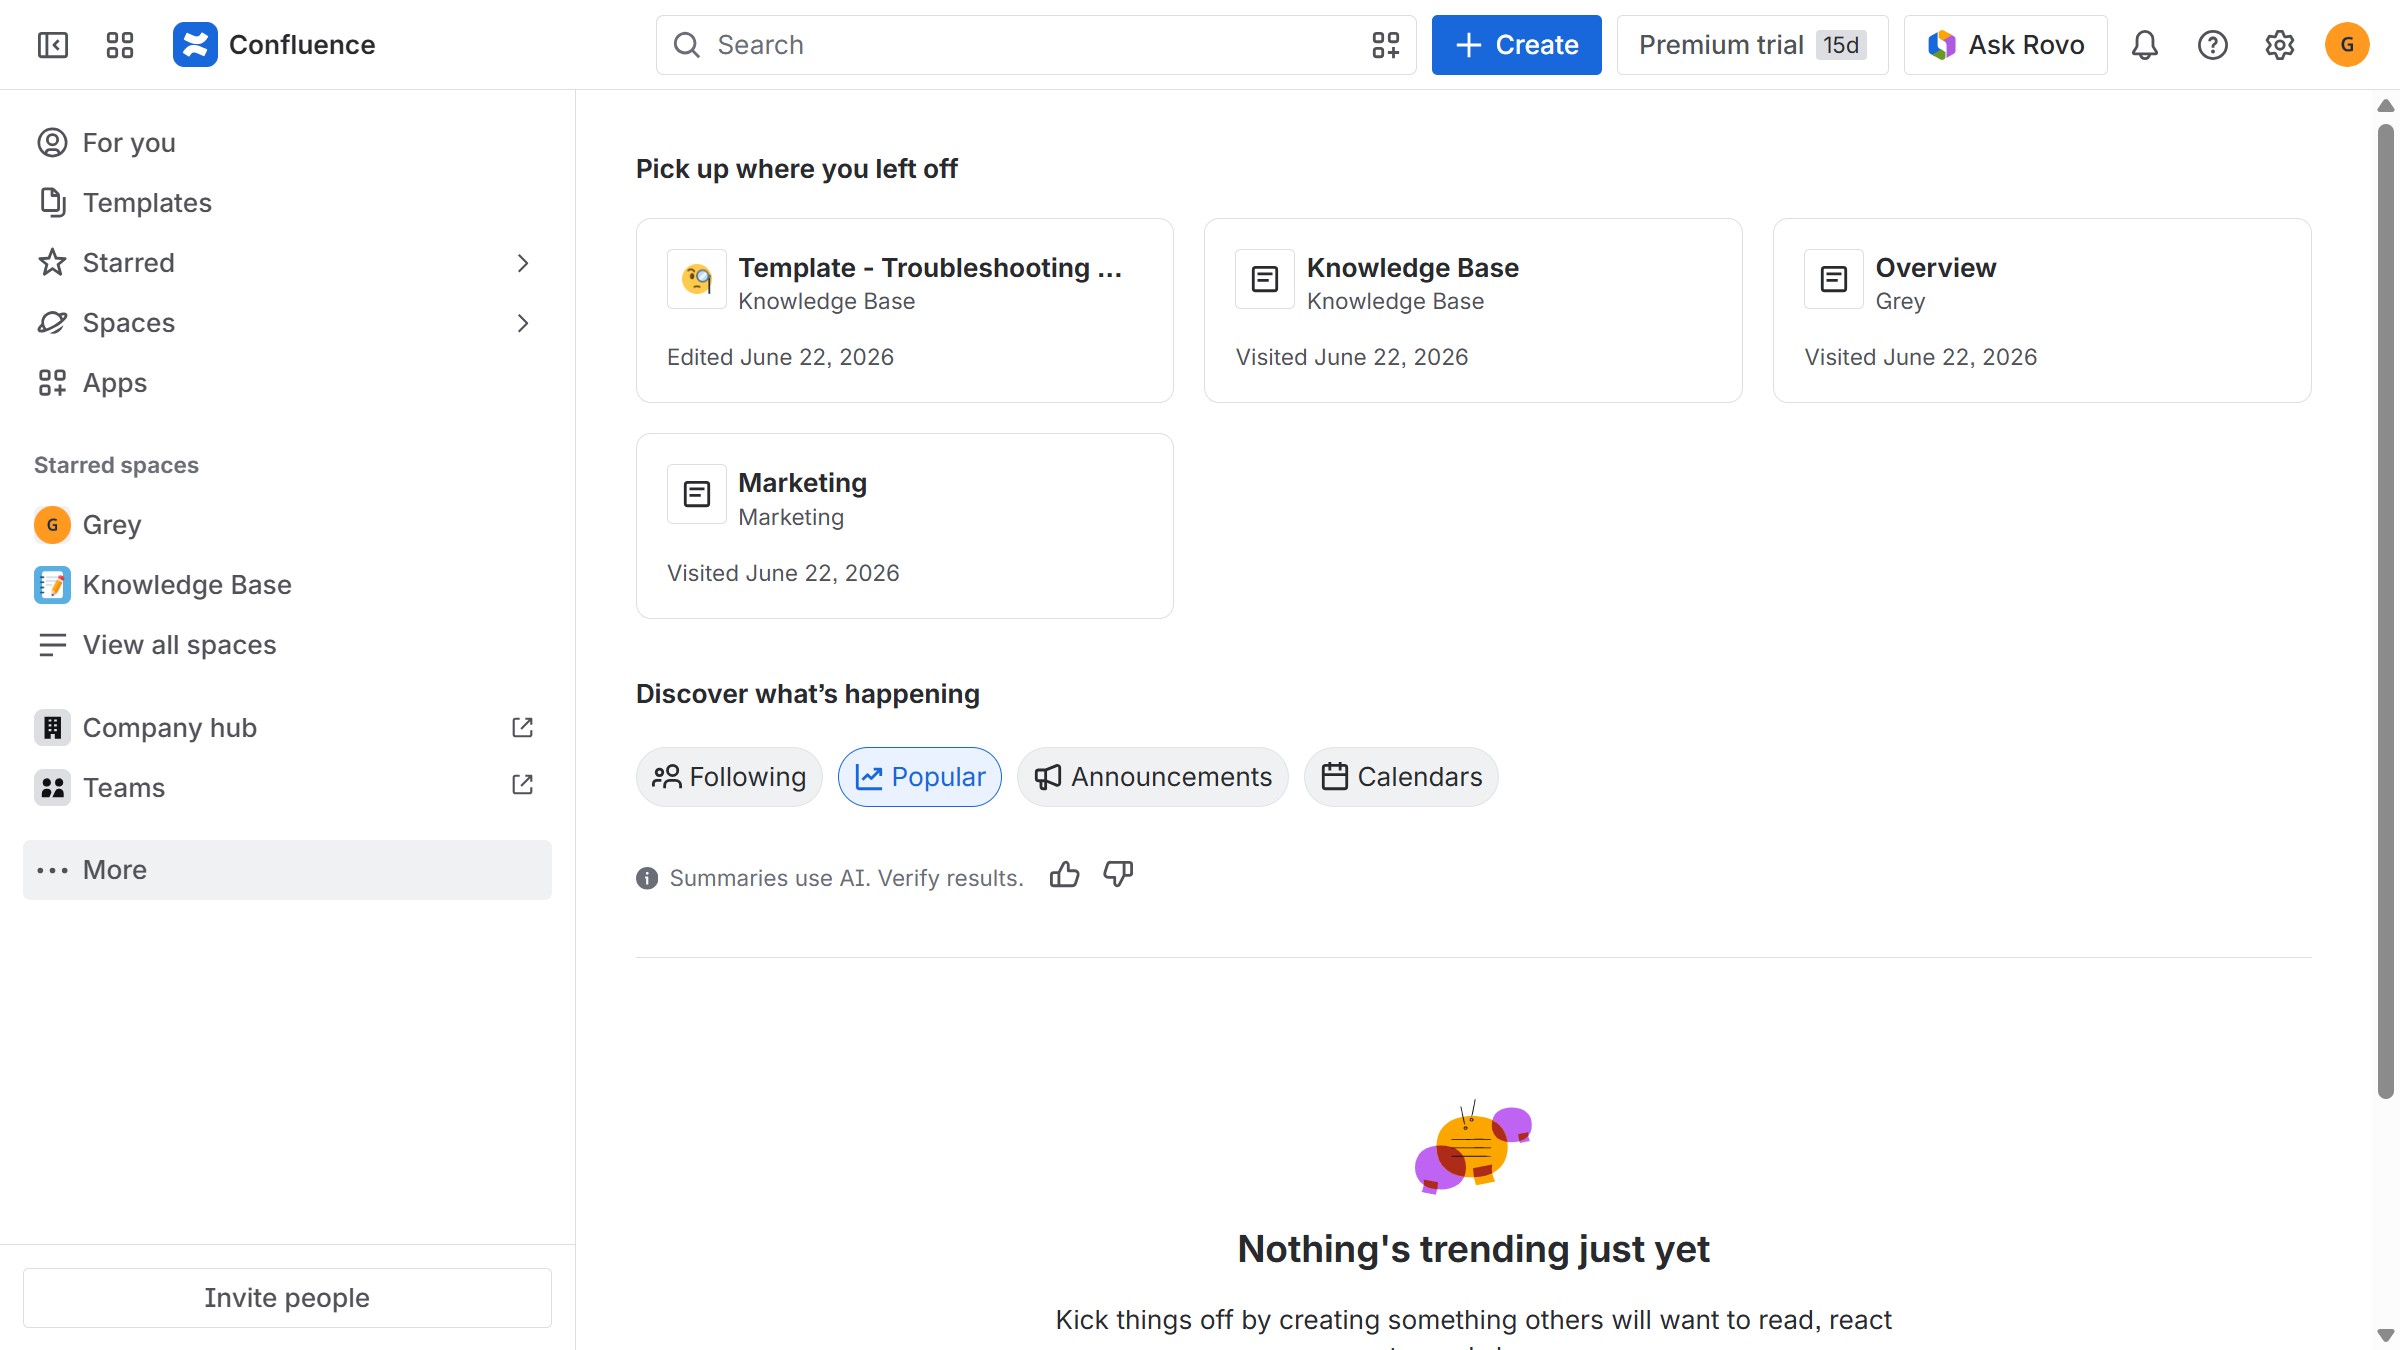
Task: Click the '15d' trial badge
Action: 1841,45
